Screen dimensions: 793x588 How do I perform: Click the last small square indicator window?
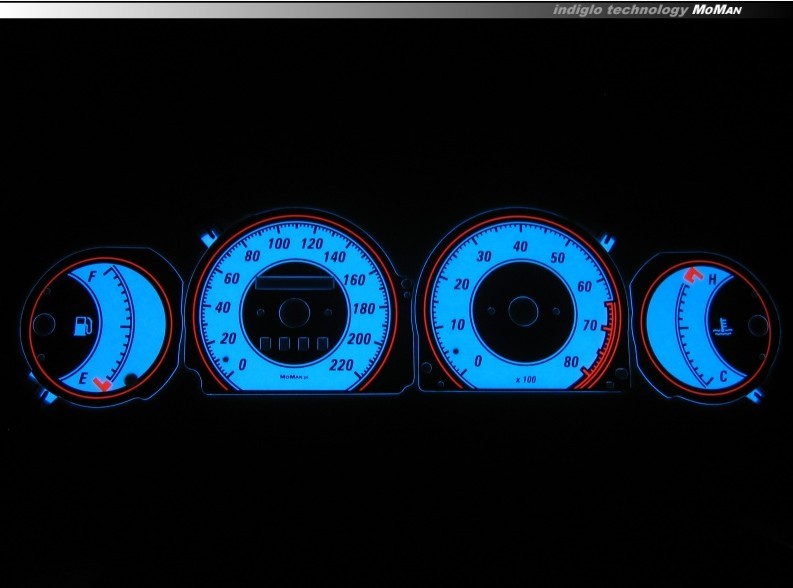(x=323, y=345)
